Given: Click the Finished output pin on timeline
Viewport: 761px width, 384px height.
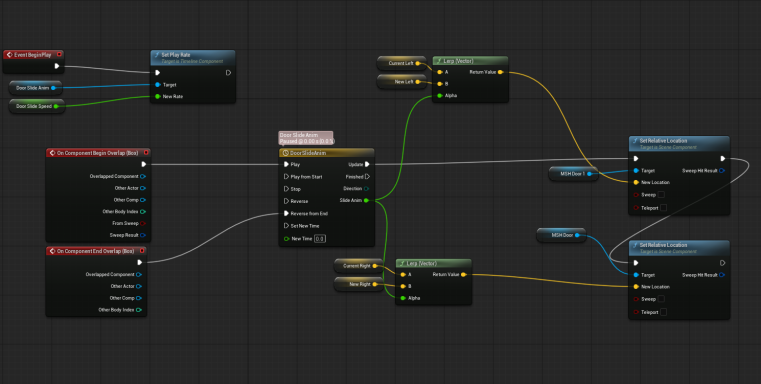Looking at the screenshot, I should pyautogui.click(x=367, y=177).
